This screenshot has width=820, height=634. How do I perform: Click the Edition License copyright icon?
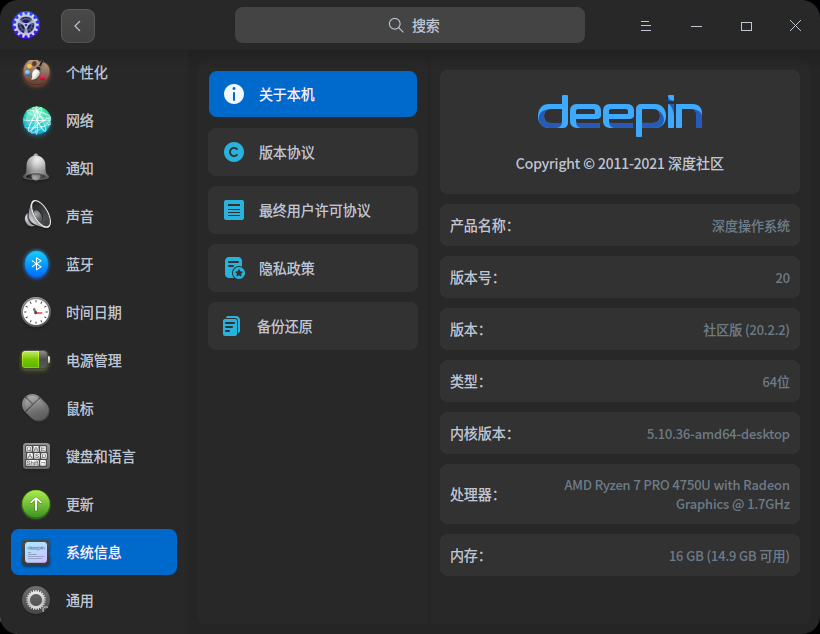click(234, 152)
